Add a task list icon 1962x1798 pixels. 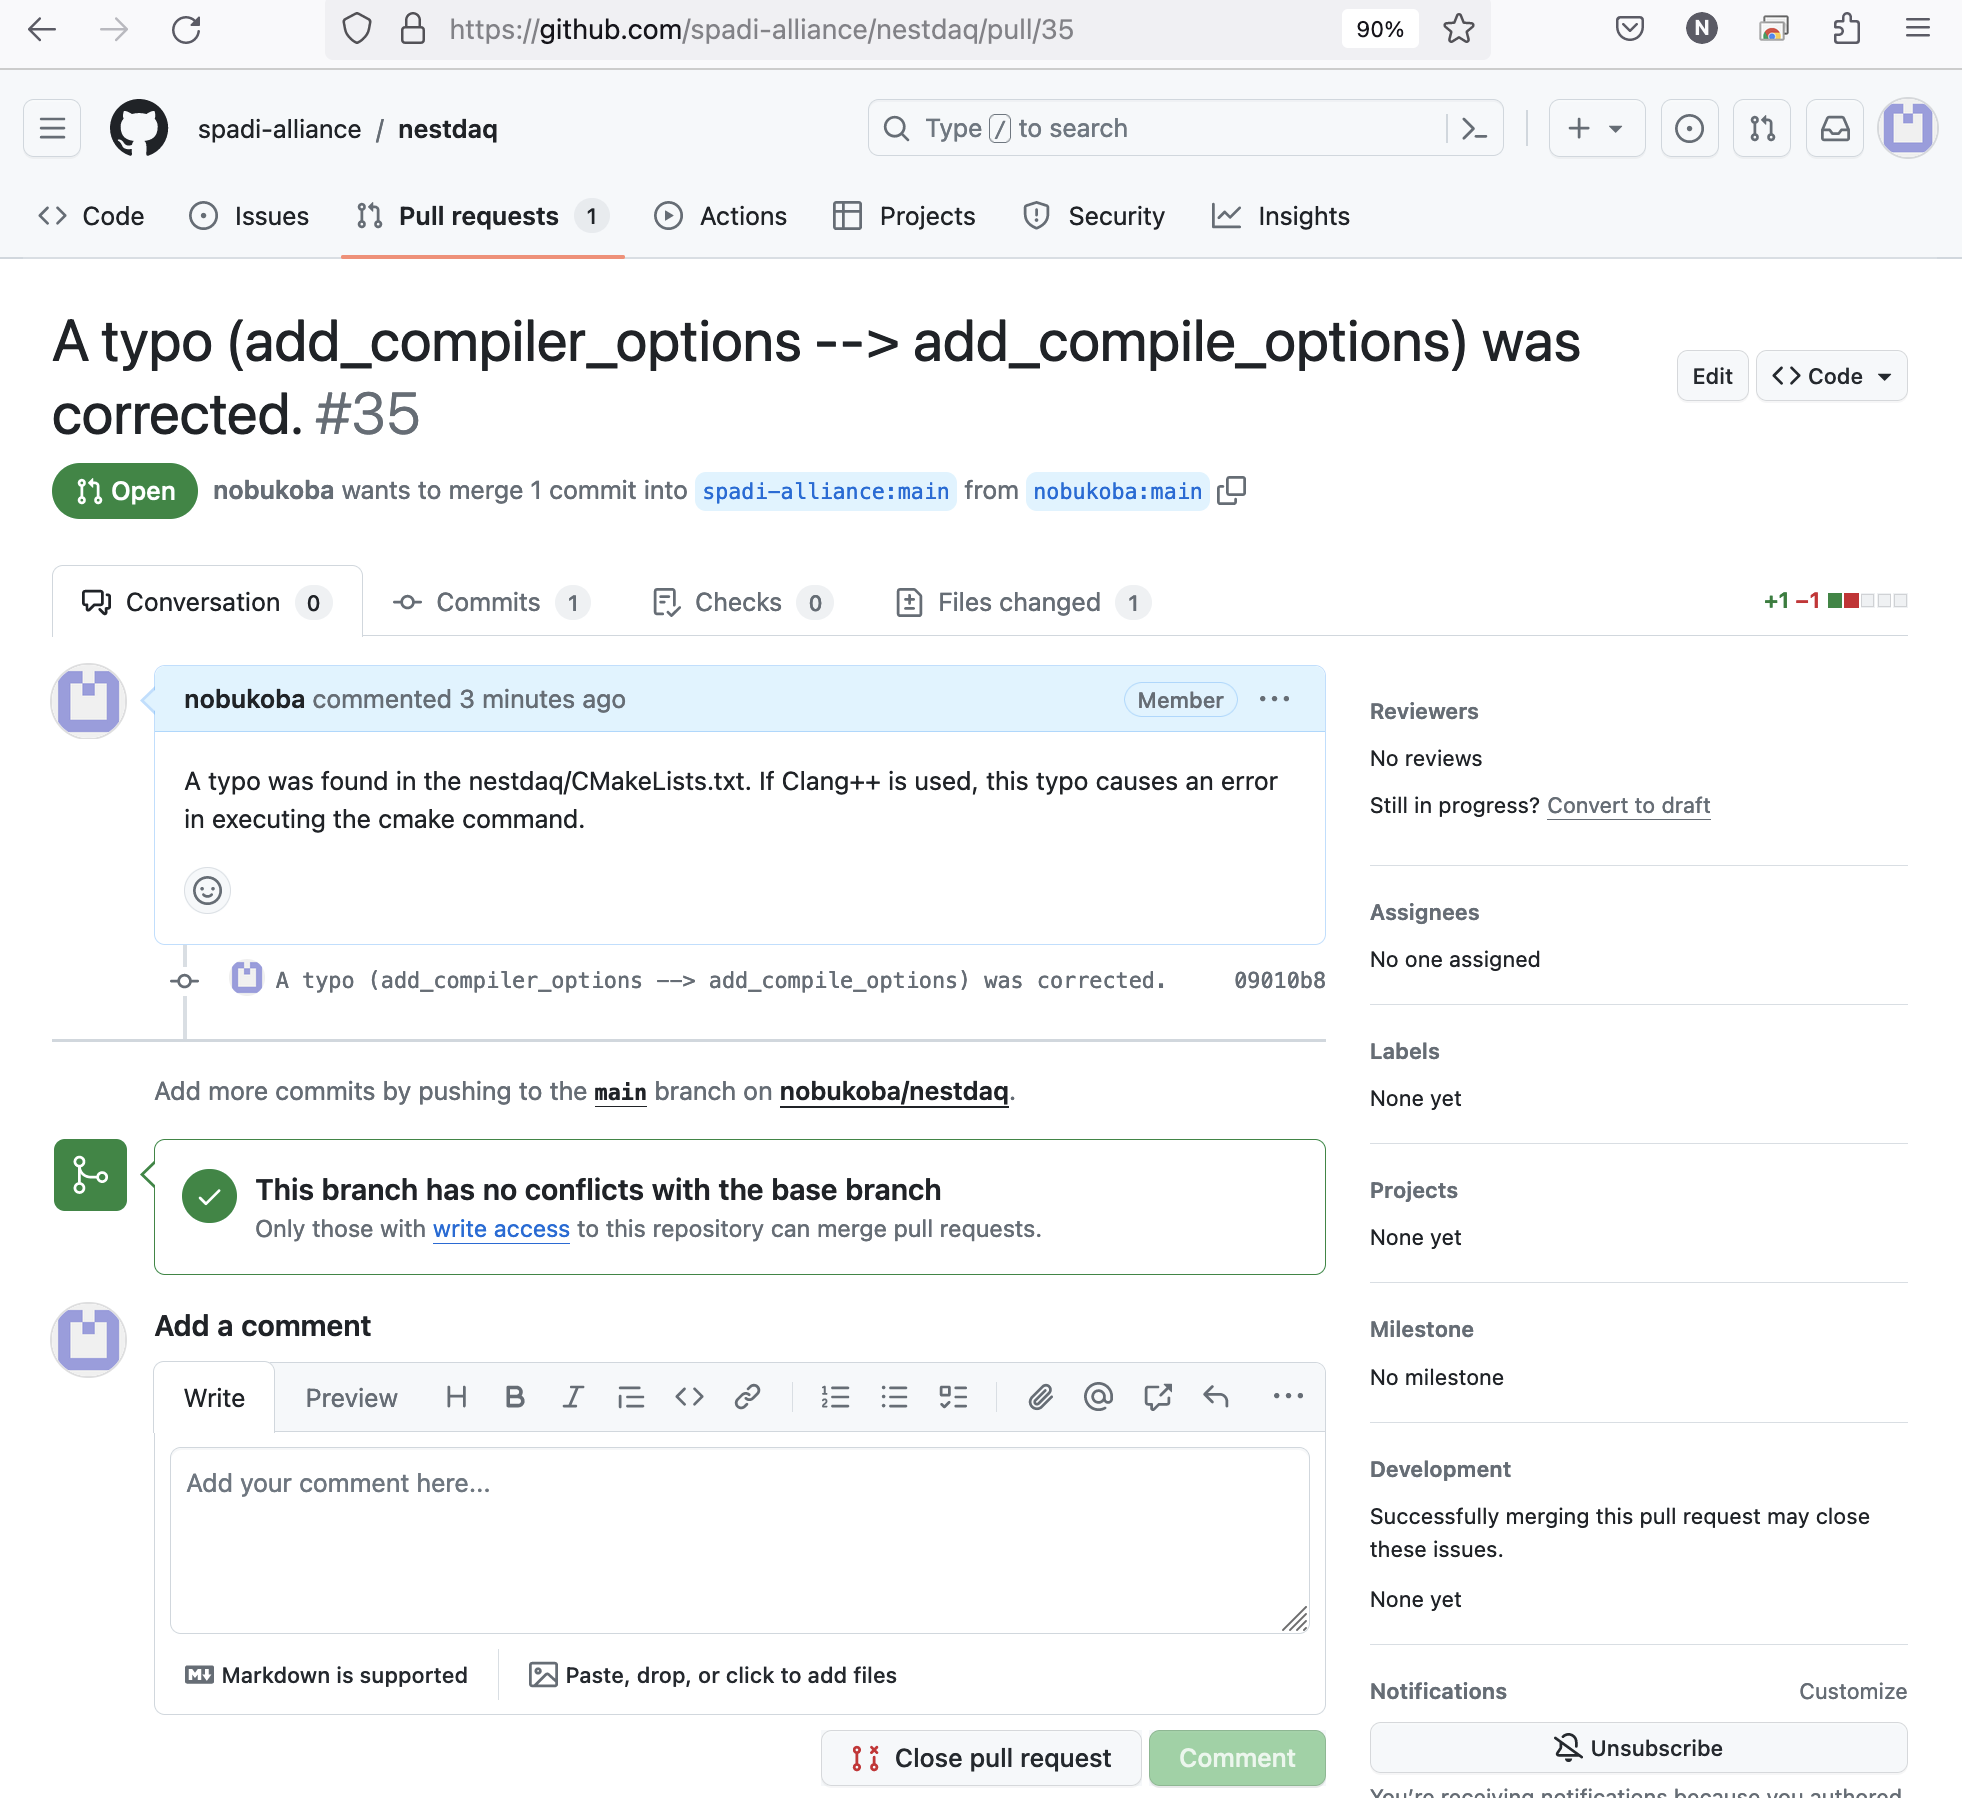tap(953, 1397)
